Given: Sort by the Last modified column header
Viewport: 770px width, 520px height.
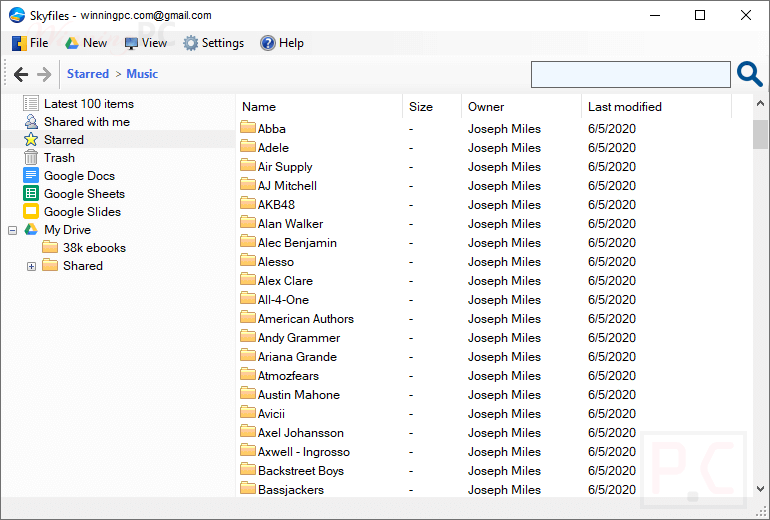Looking at the screenshot, I should pyautogui.click(x=657, y=107).
